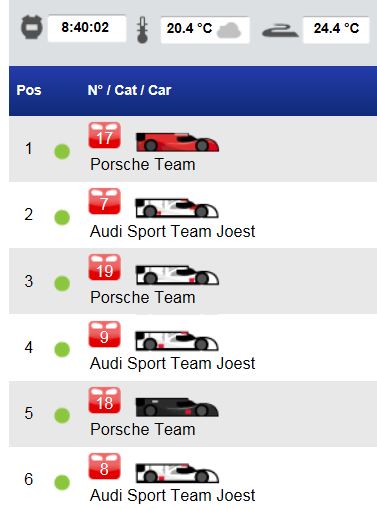This screenshot has height=510, width=377.
Task: Click the red Porsche car image in position 1
Action: (177, 142)
